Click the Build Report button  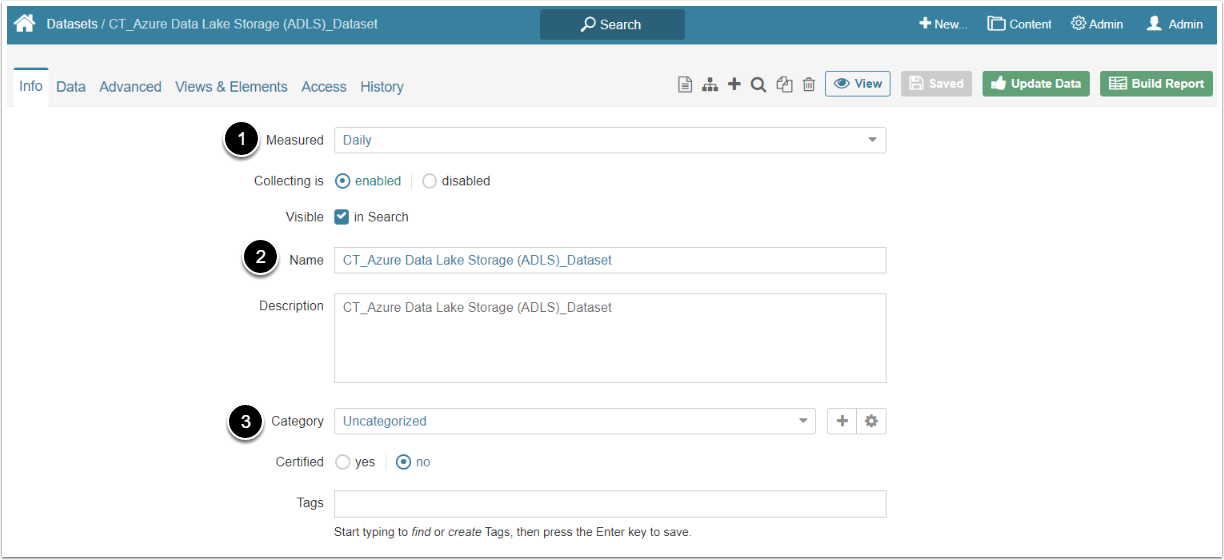pyautogui.click(x=1157, y=84)
